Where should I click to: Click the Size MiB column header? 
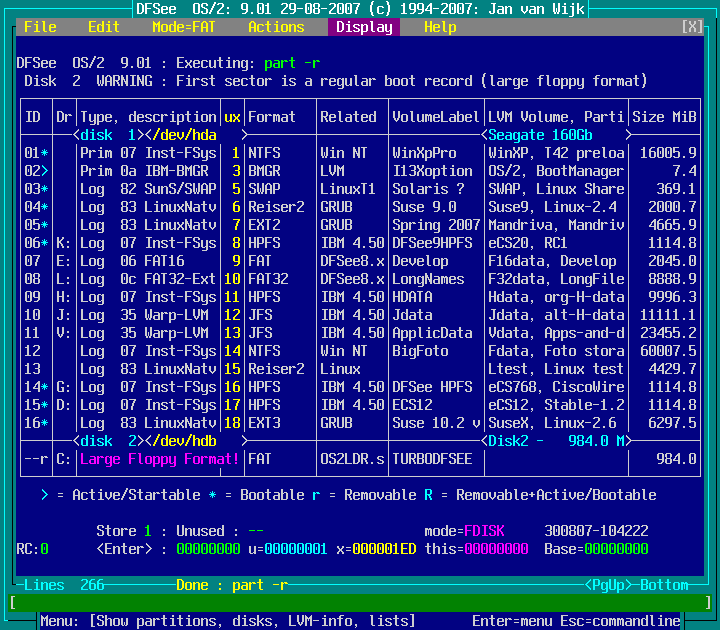664,117
